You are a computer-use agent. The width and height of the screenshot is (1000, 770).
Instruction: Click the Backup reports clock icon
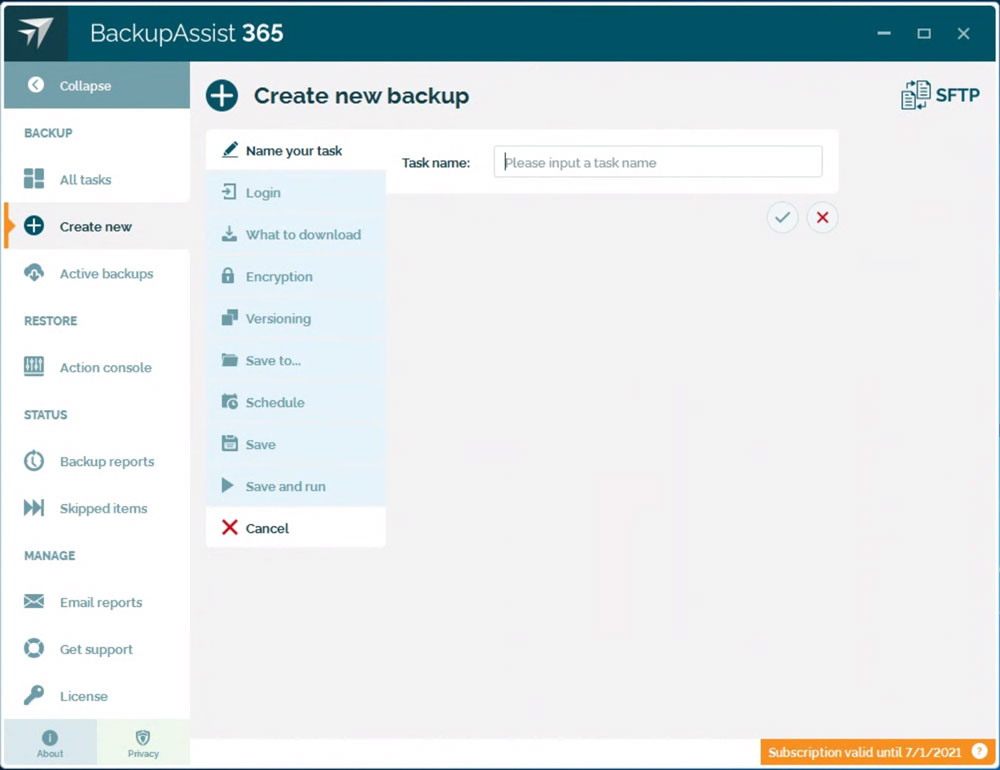pyautogui.click(x=34, y=461)
